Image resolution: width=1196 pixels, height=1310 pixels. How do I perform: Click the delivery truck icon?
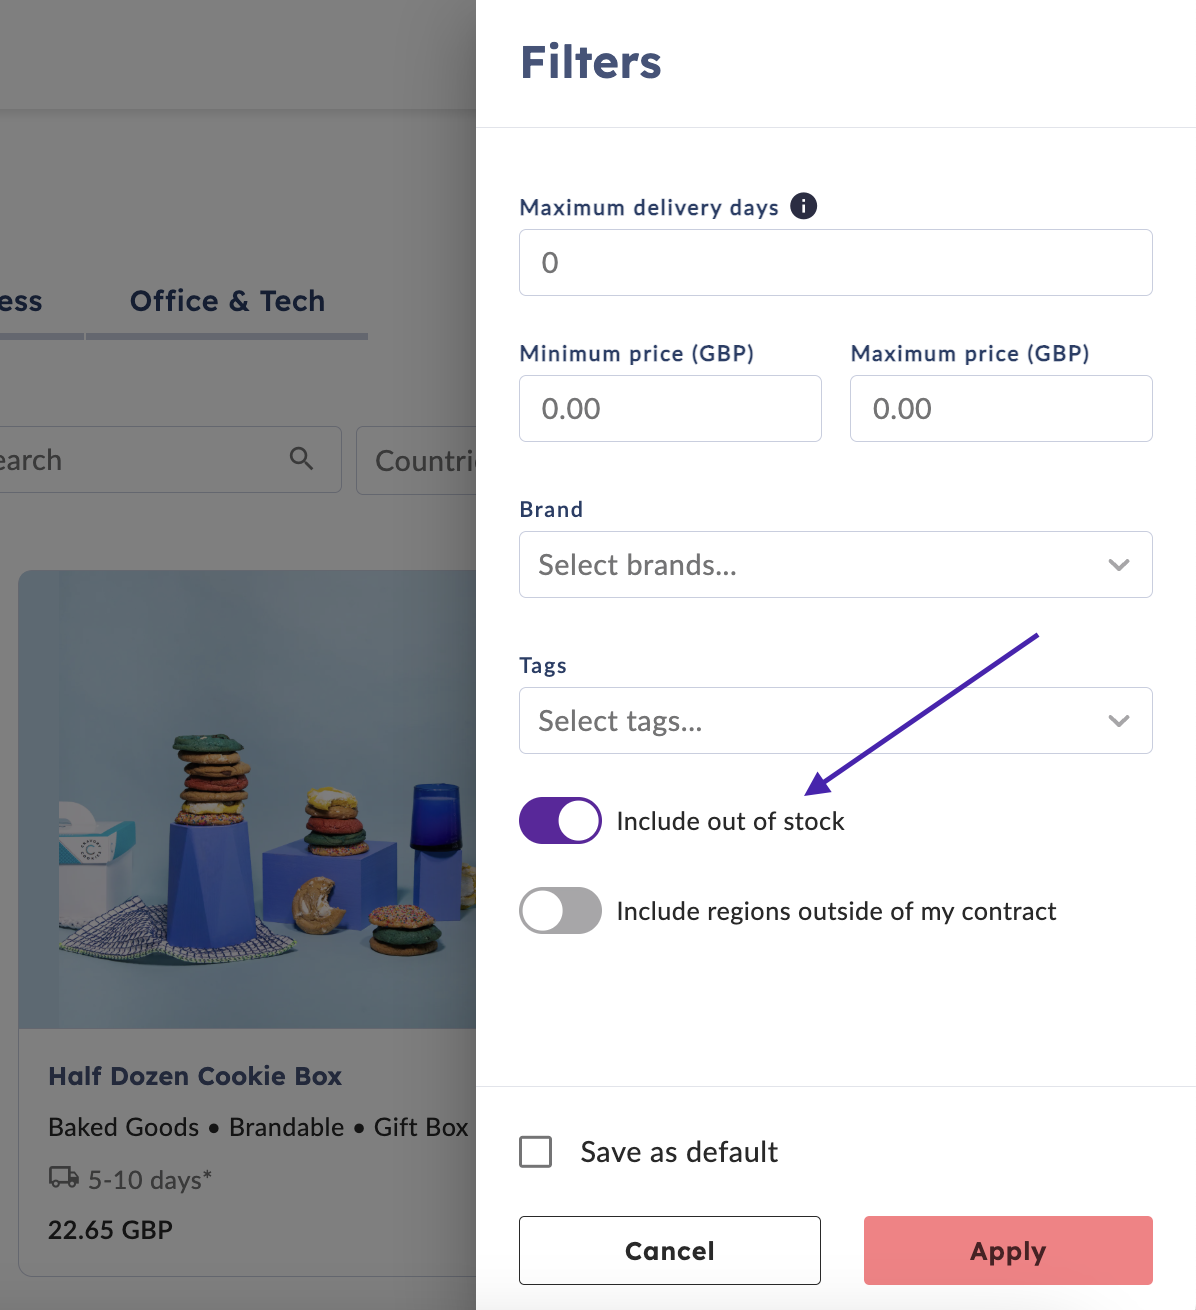coord(64,1177)
